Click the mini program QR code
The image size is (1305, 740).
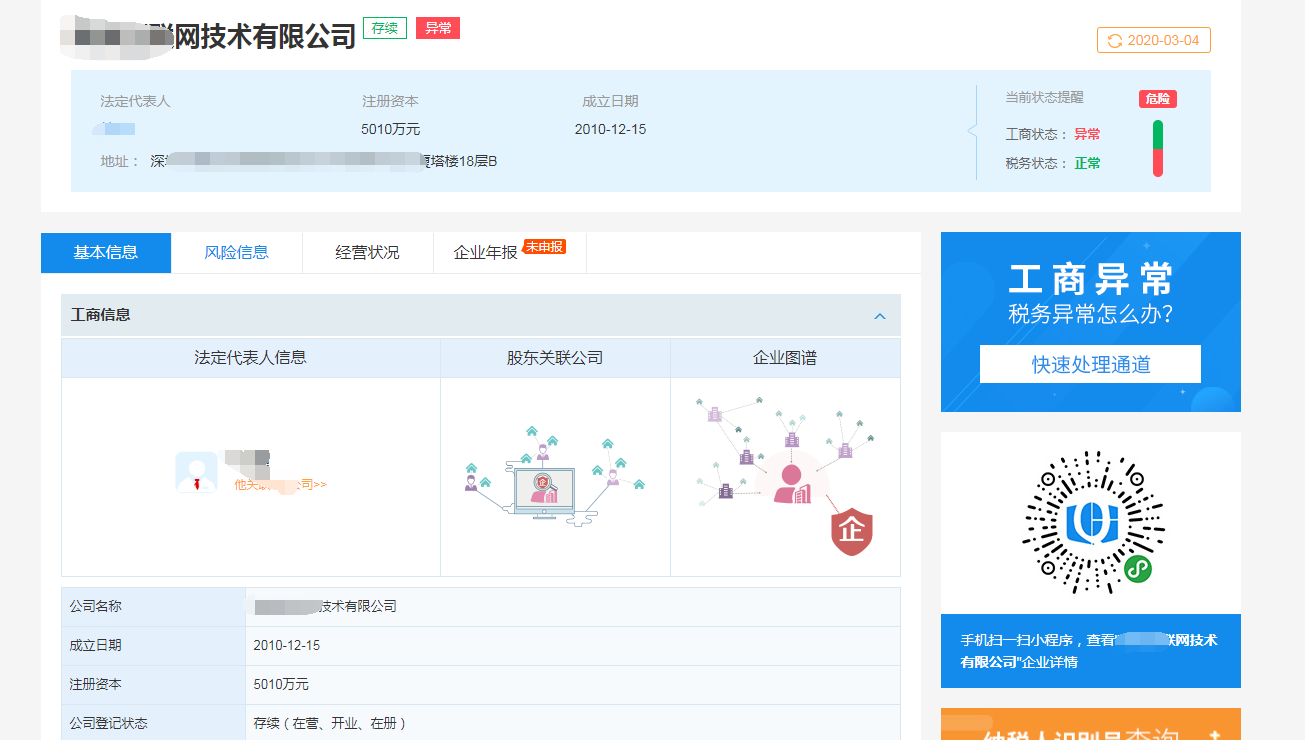click(1091, 523)
